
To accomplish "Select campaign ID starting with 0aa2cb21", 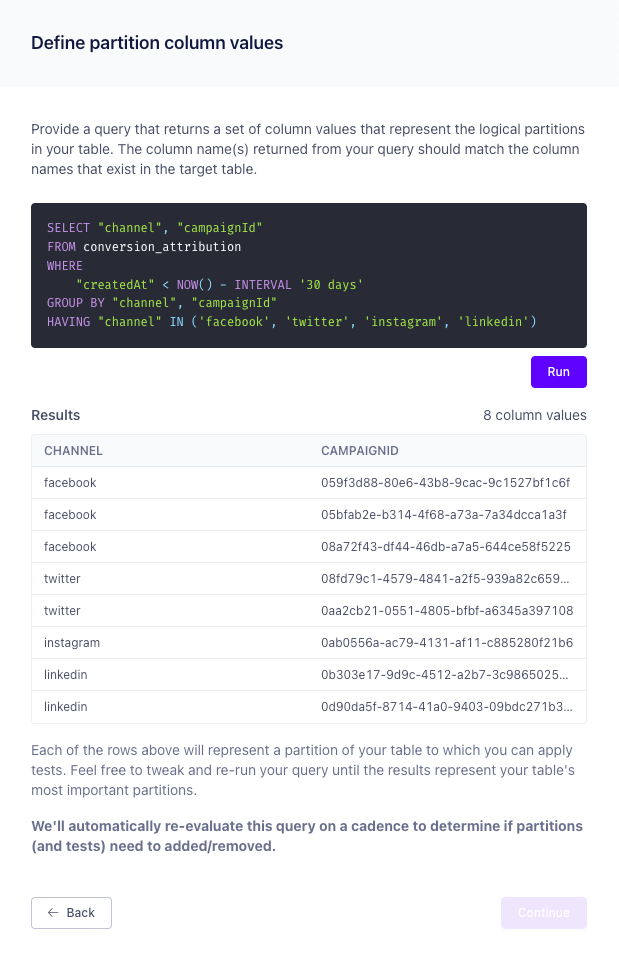I will (x=445, y=611).
